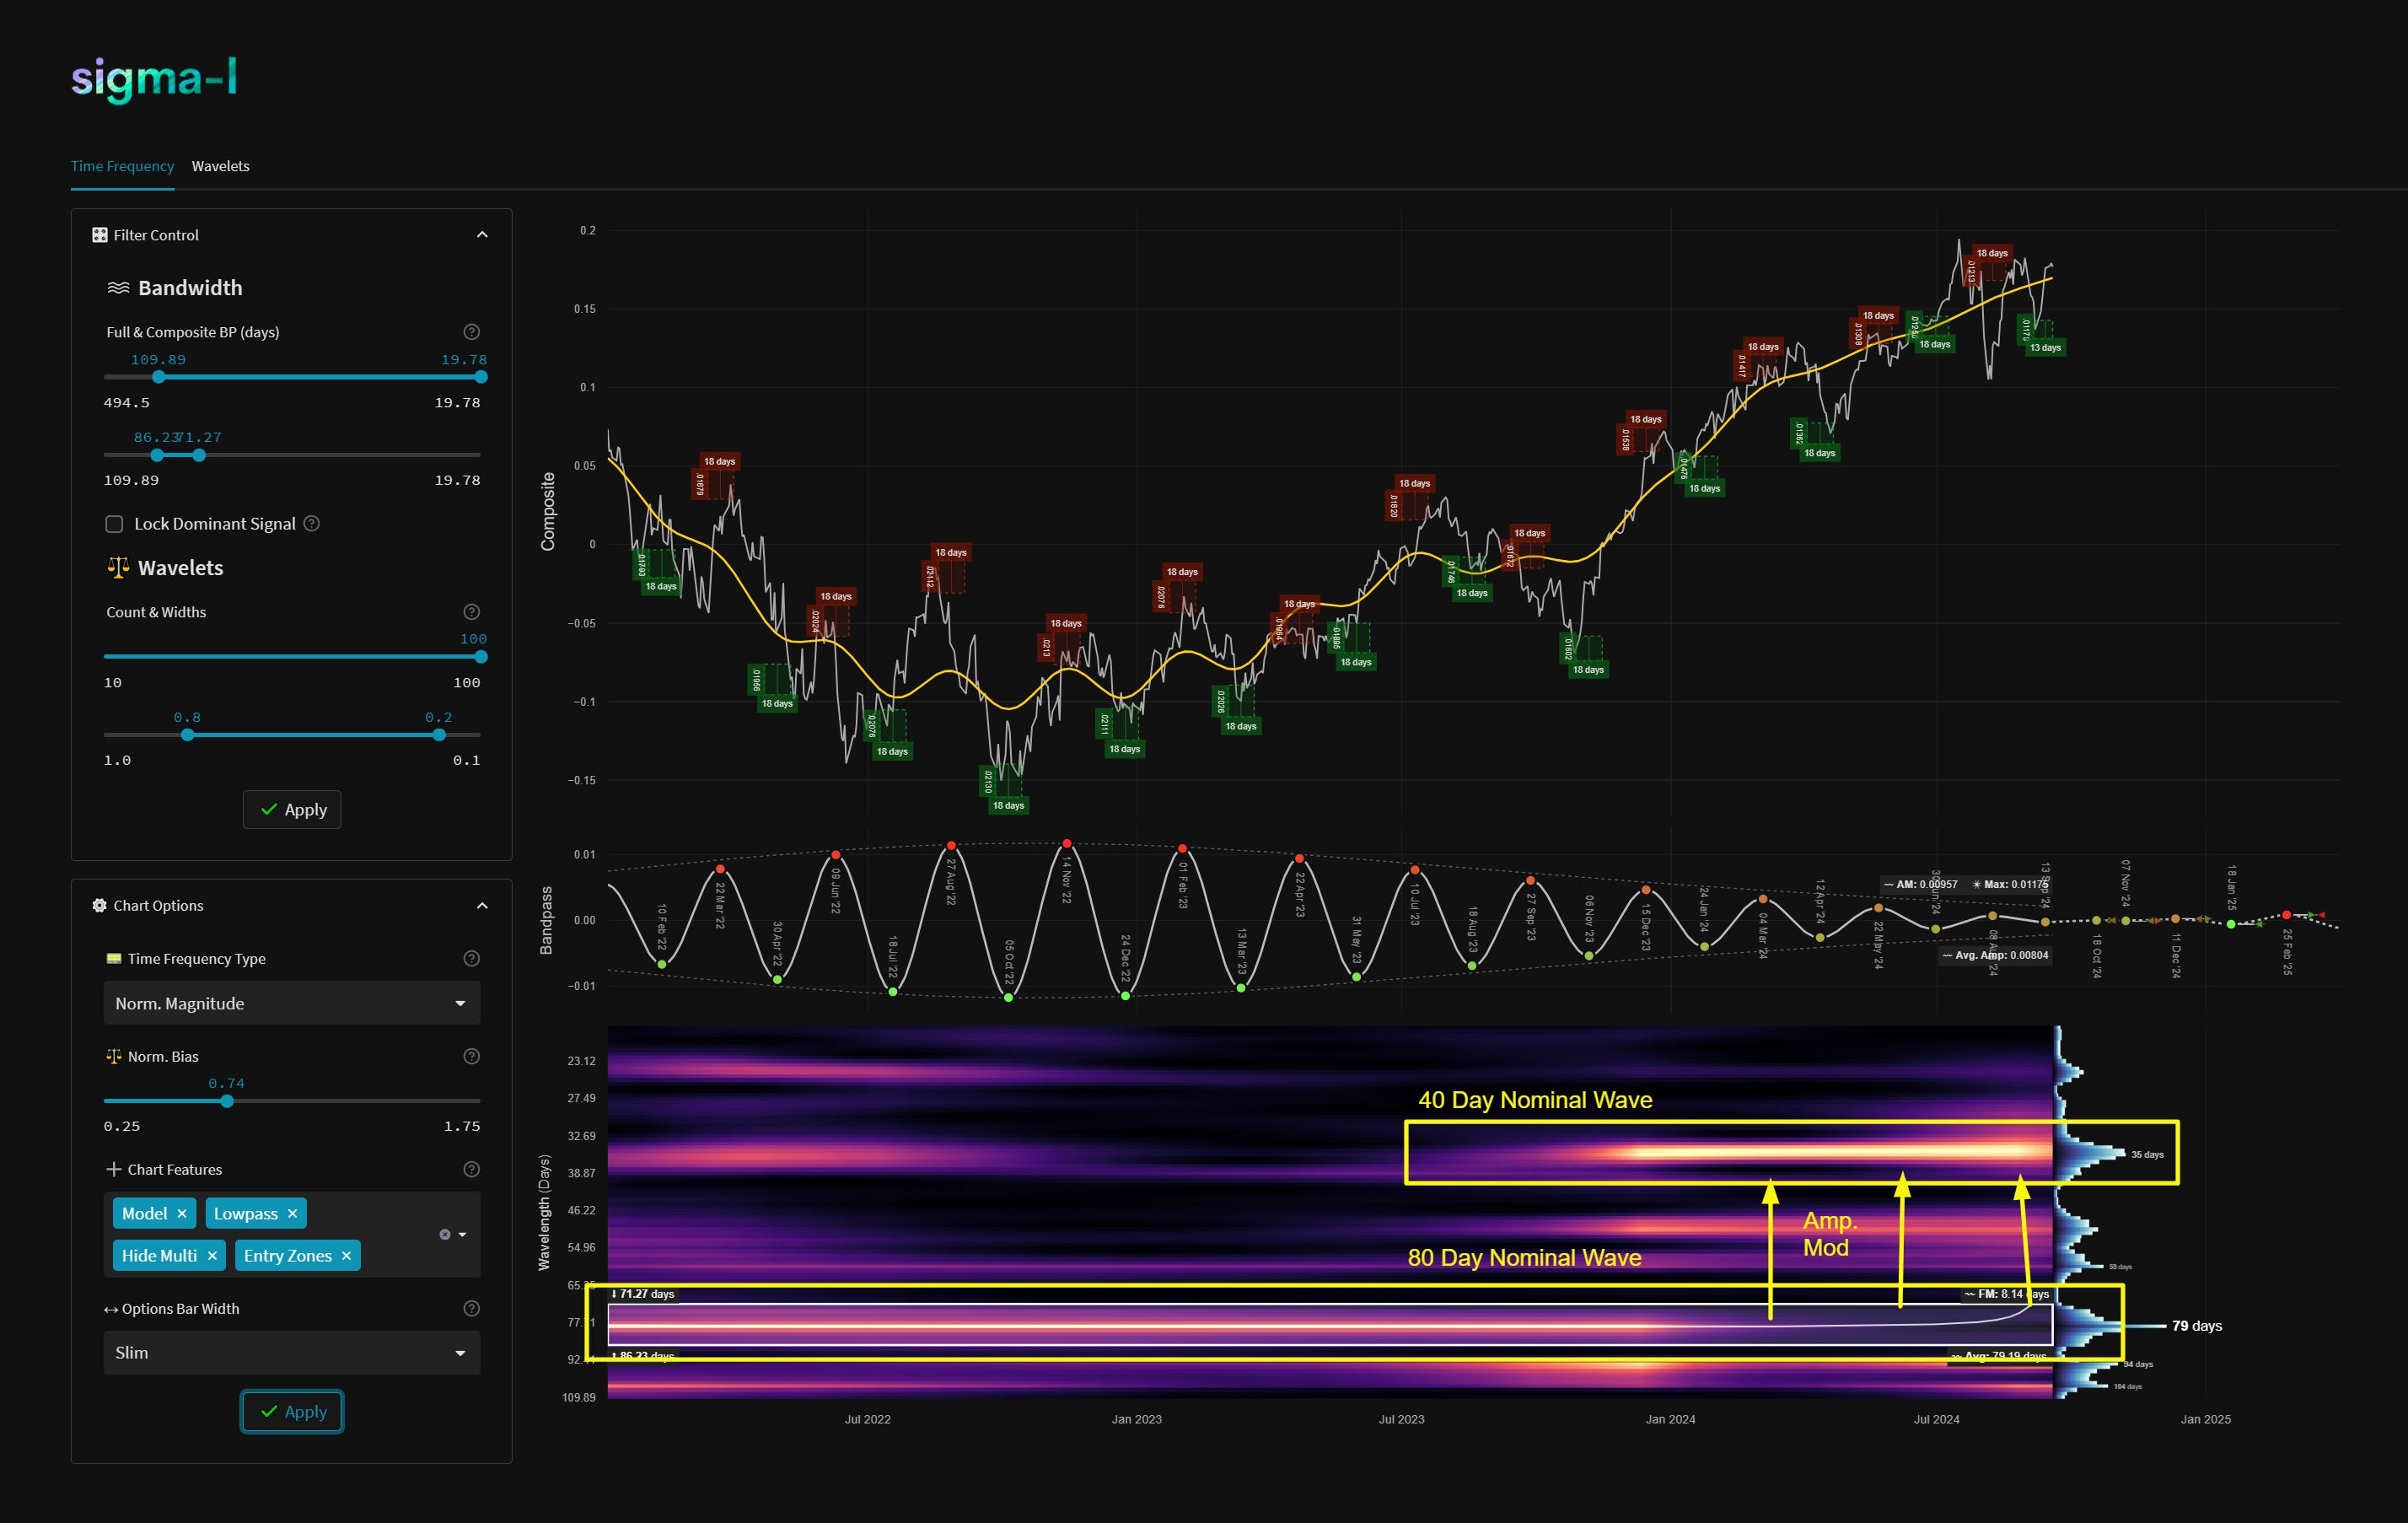Click the 0.8 width slider handle
The height and width of the screenshot is (1523, 2408).
click(x=188, y=735)
